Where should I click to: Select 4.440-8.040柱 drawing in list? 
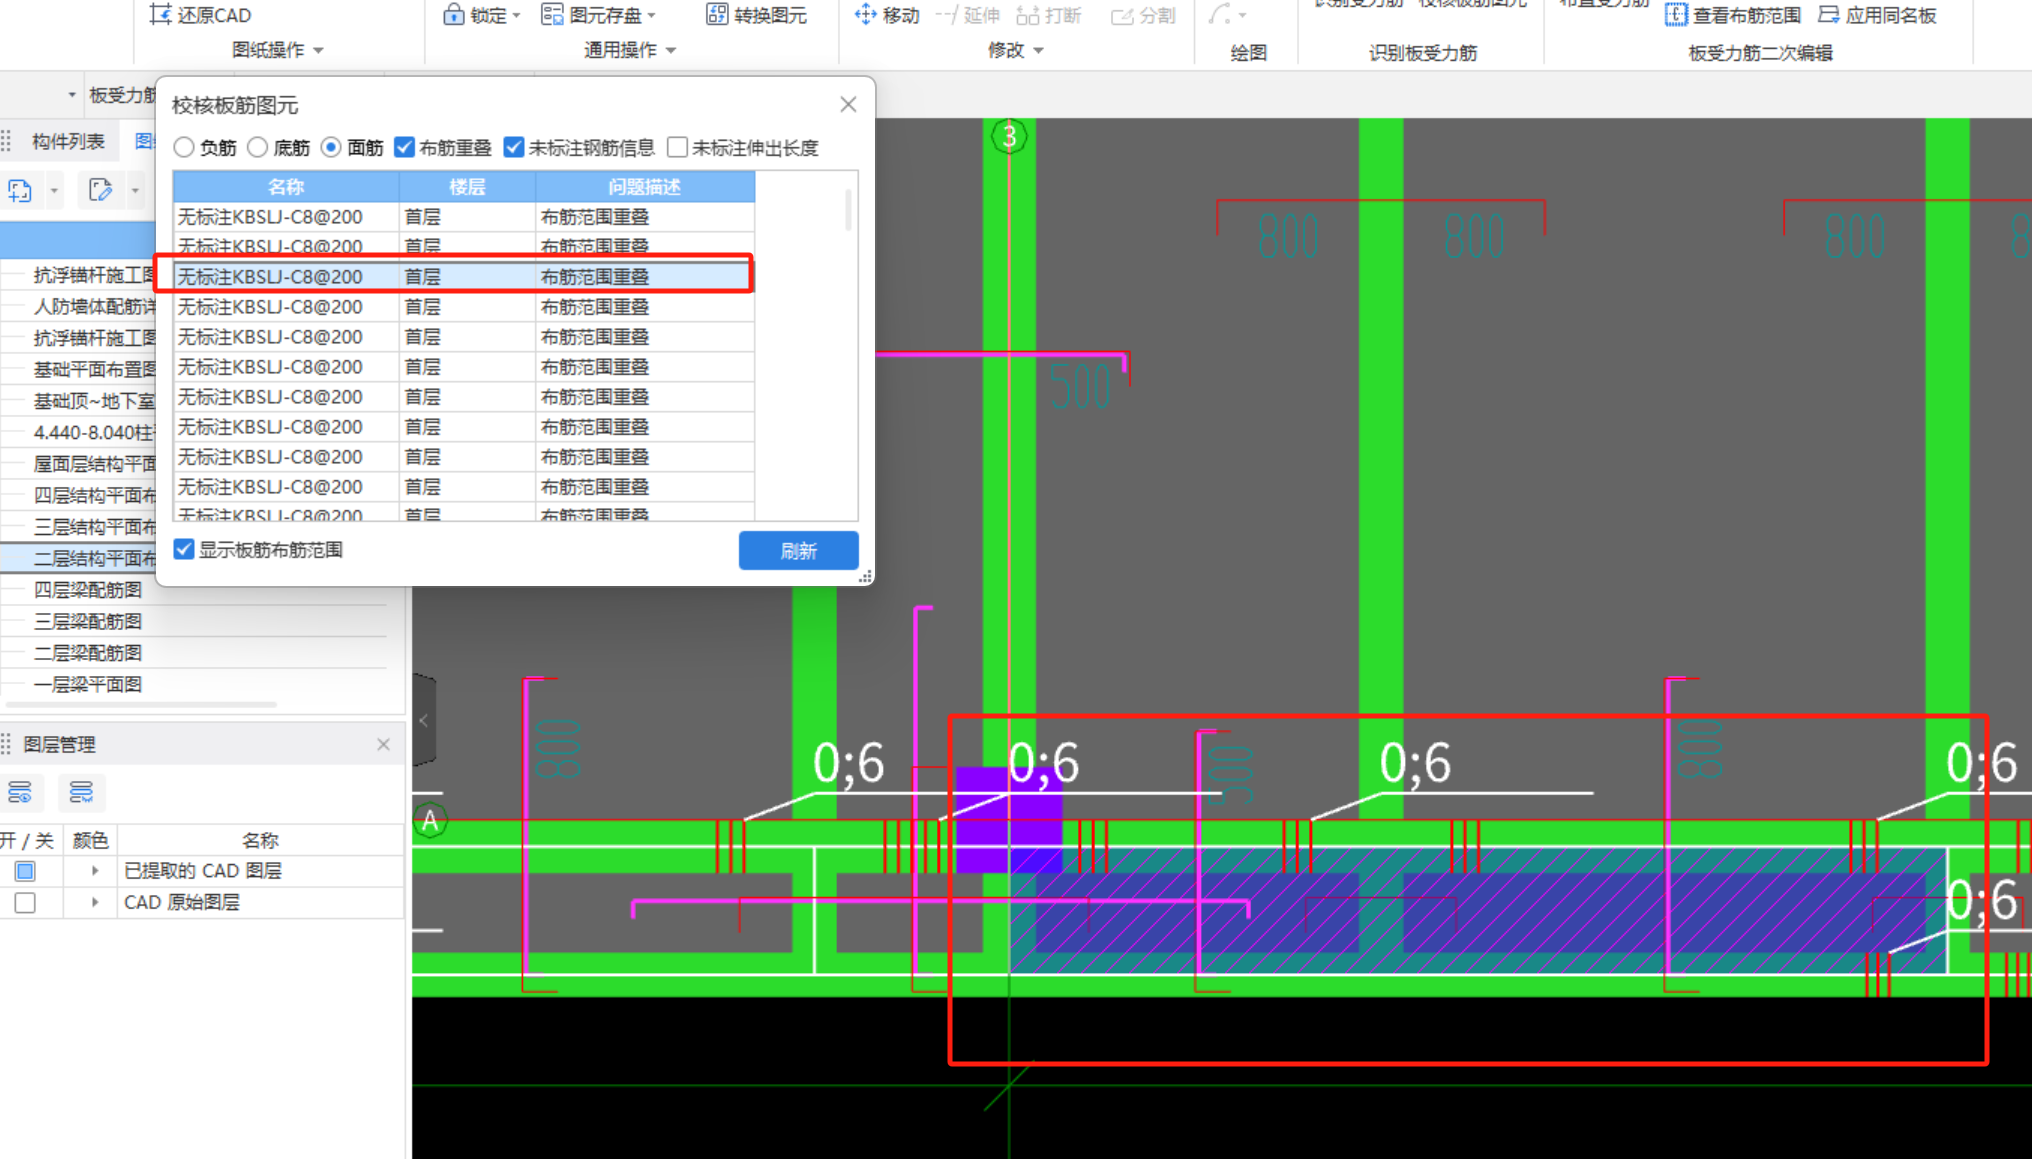point(95,432)
